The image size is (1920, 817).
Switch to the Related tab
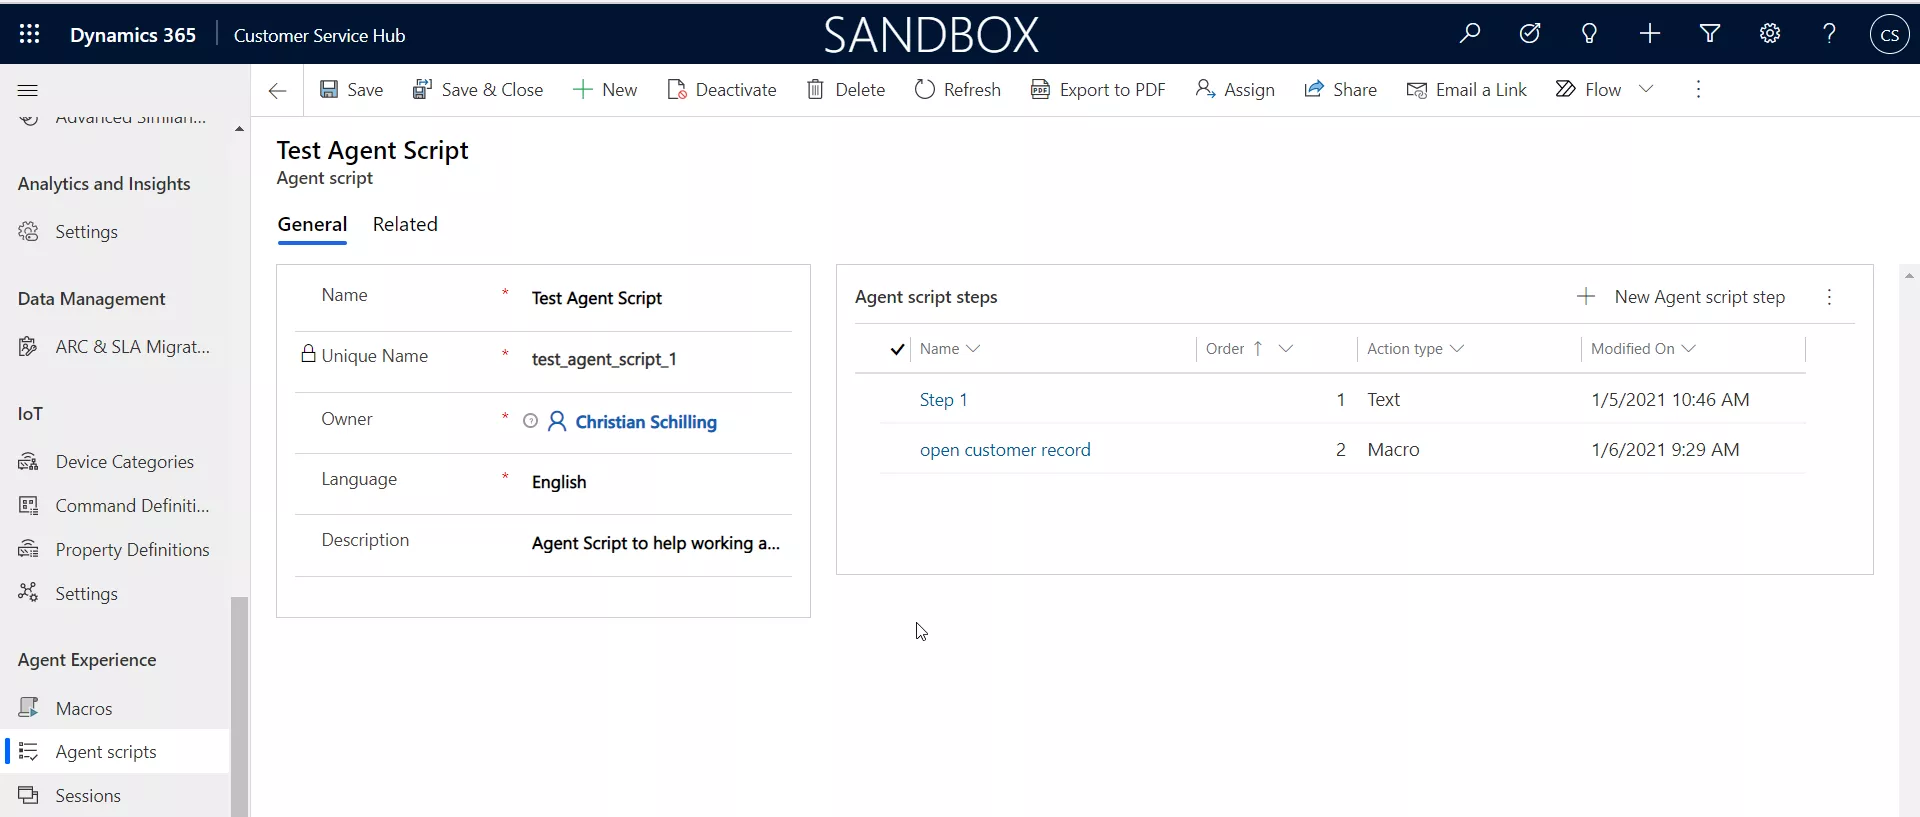[x=405, y=225]
